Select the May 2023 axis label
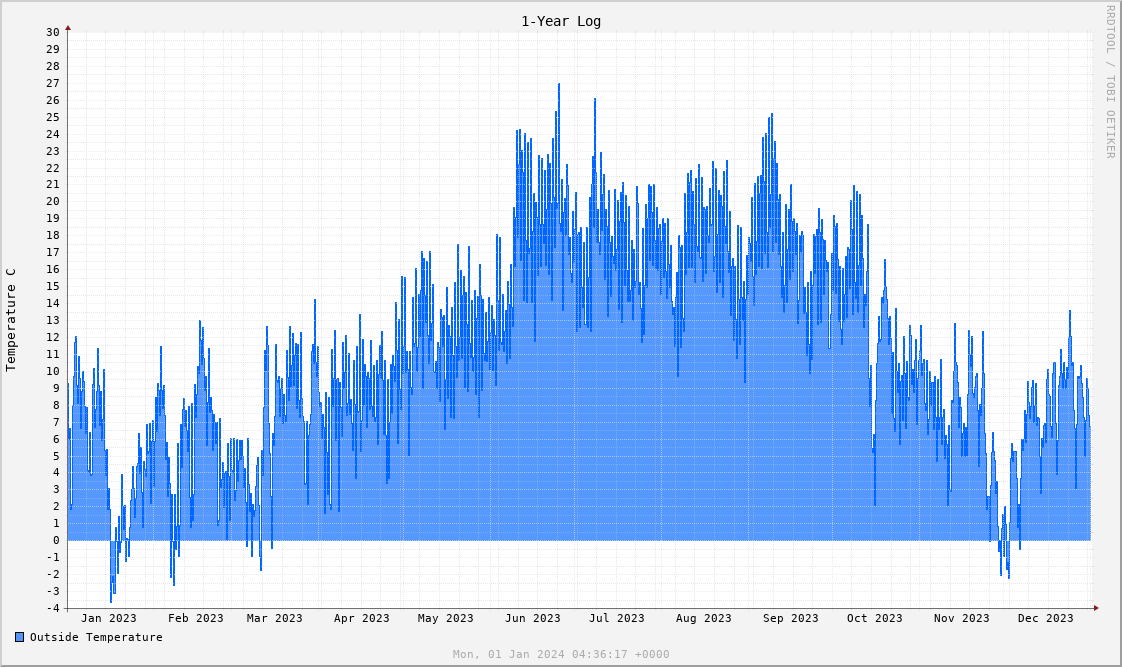 [445, 618]
